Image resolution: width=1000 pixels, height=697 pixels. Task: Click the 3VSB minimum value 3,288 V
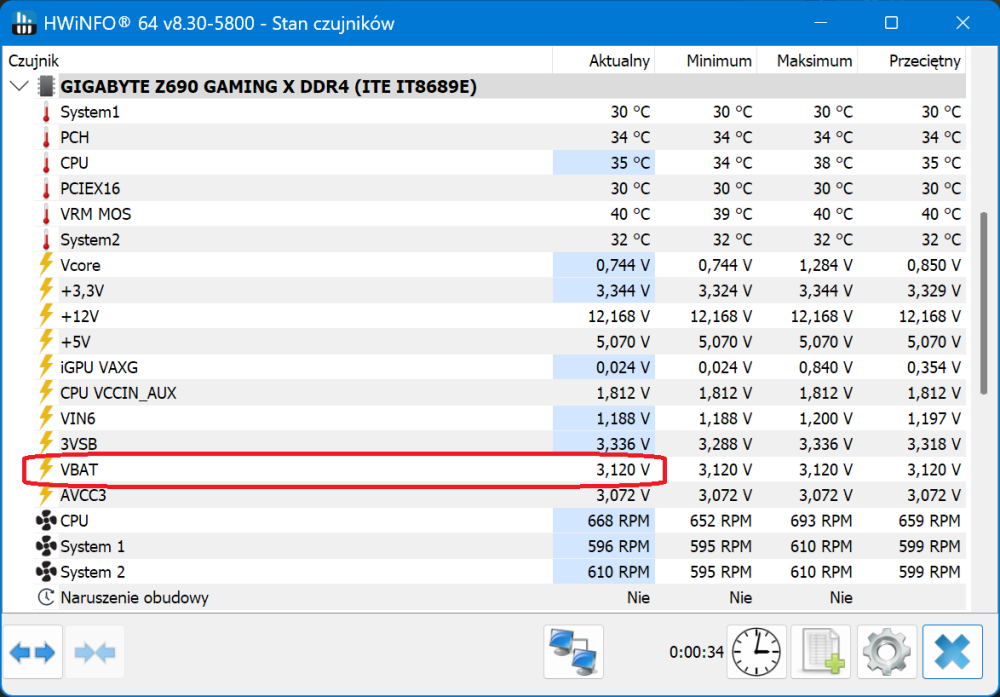tap(724, 444)
